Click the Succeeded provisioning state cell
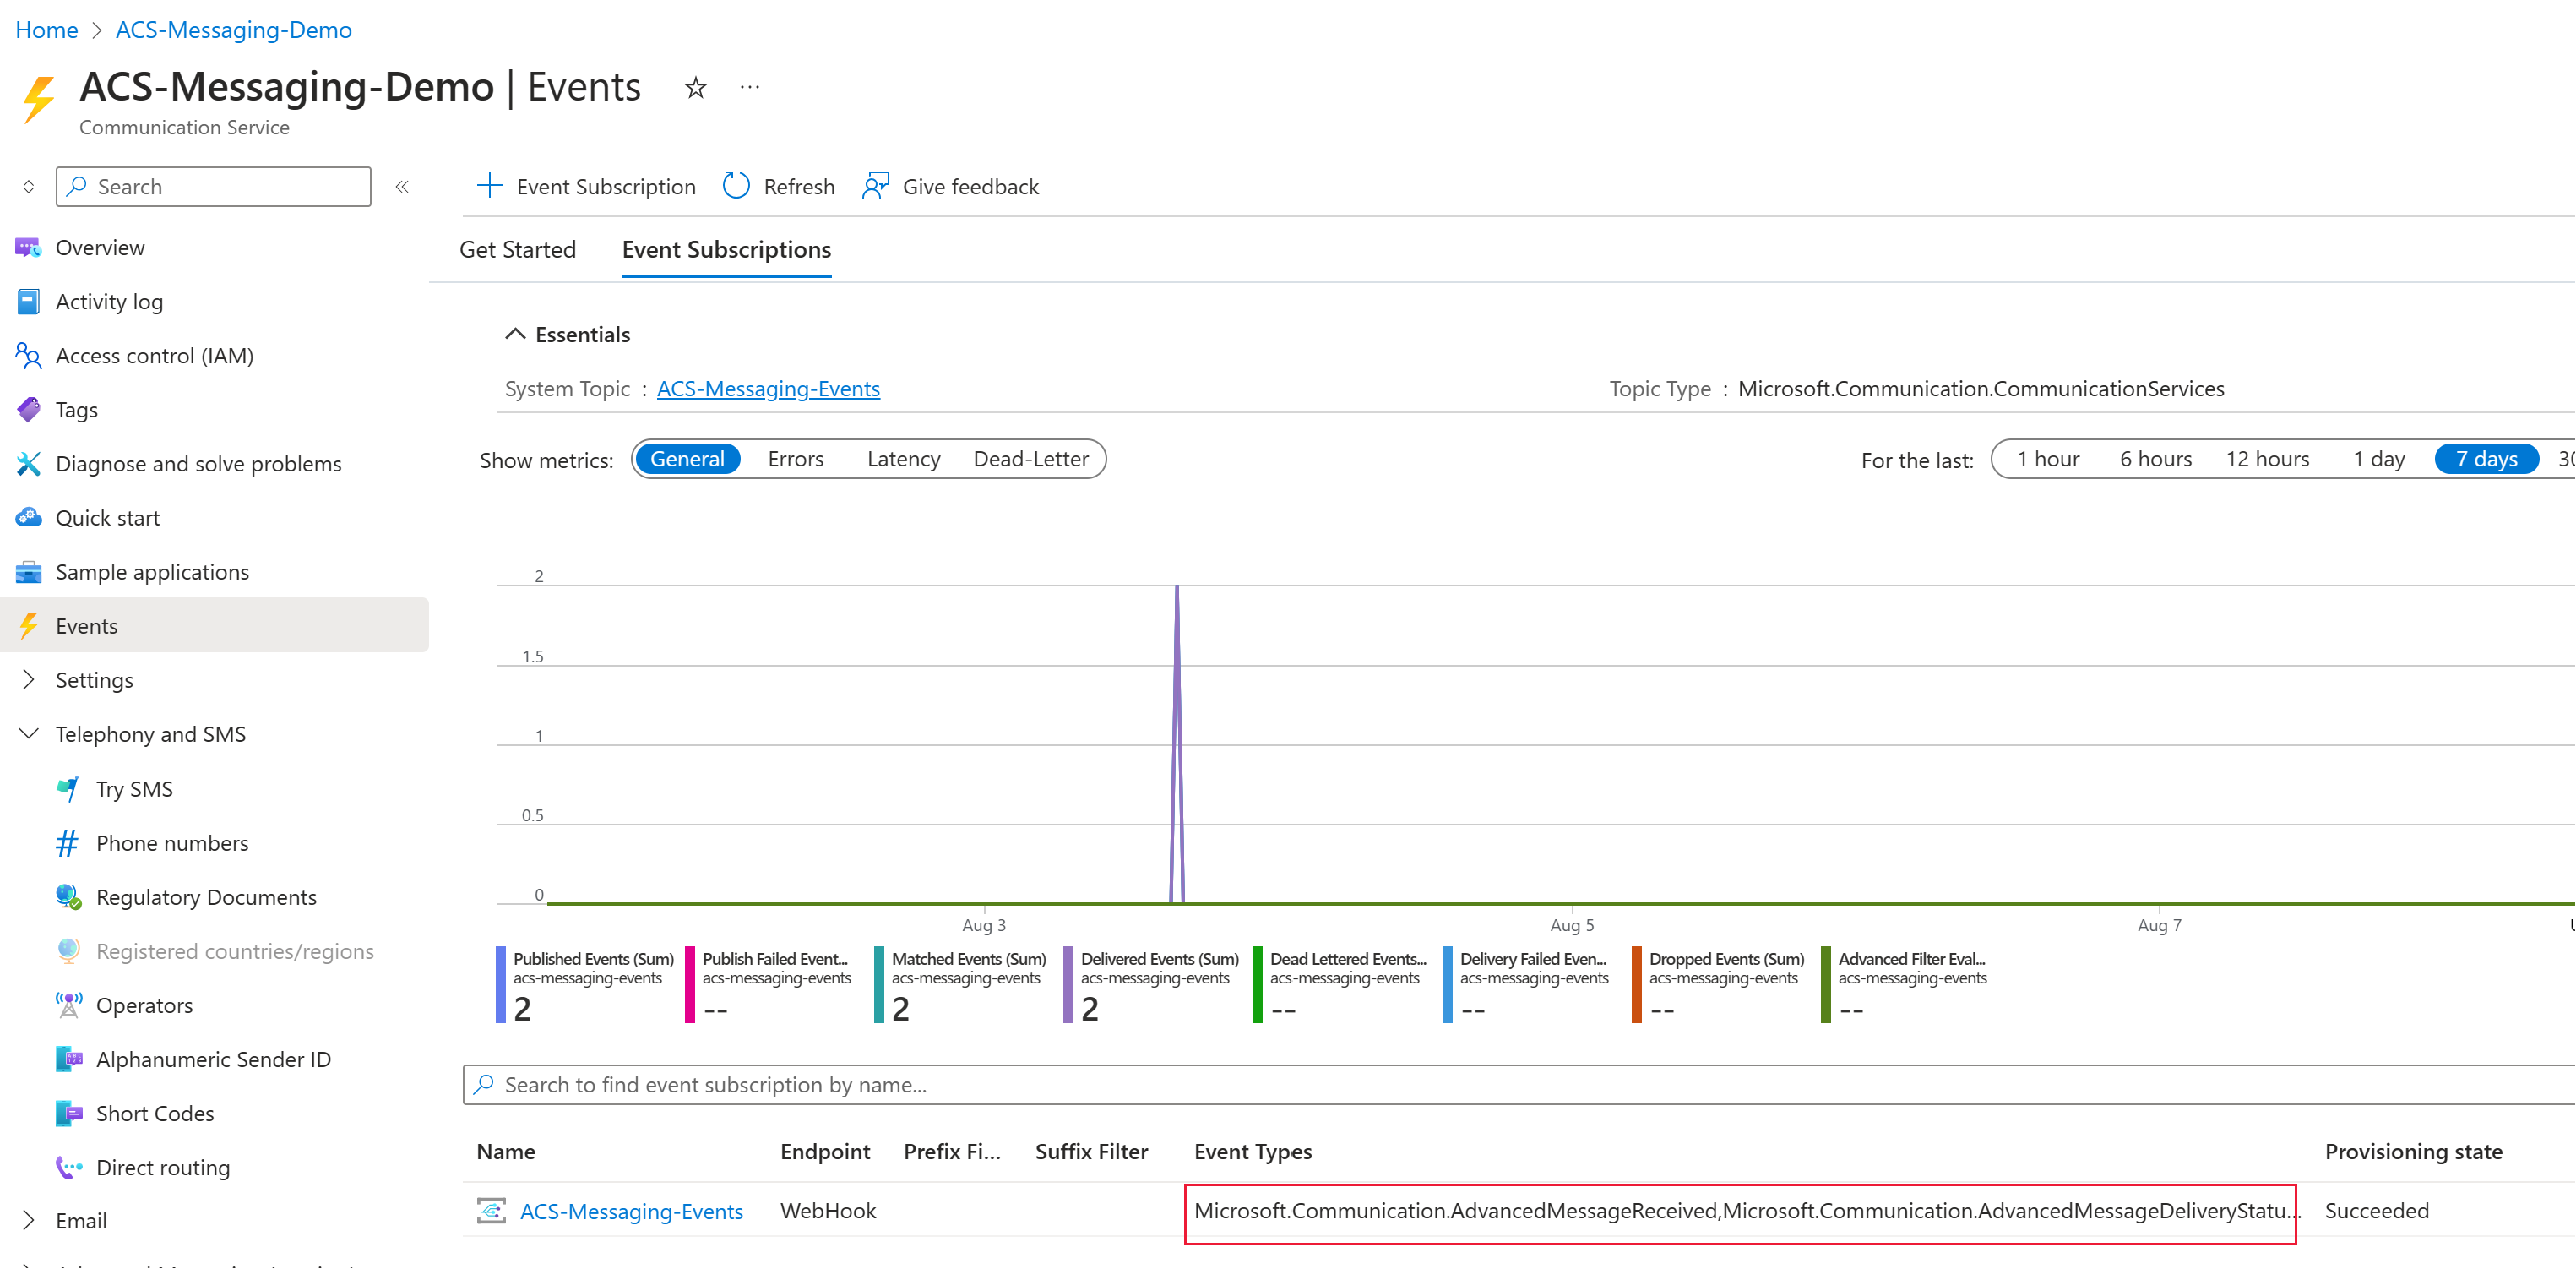The height and width of the screenshot is (1269, 2576). pos(2376,1210)
